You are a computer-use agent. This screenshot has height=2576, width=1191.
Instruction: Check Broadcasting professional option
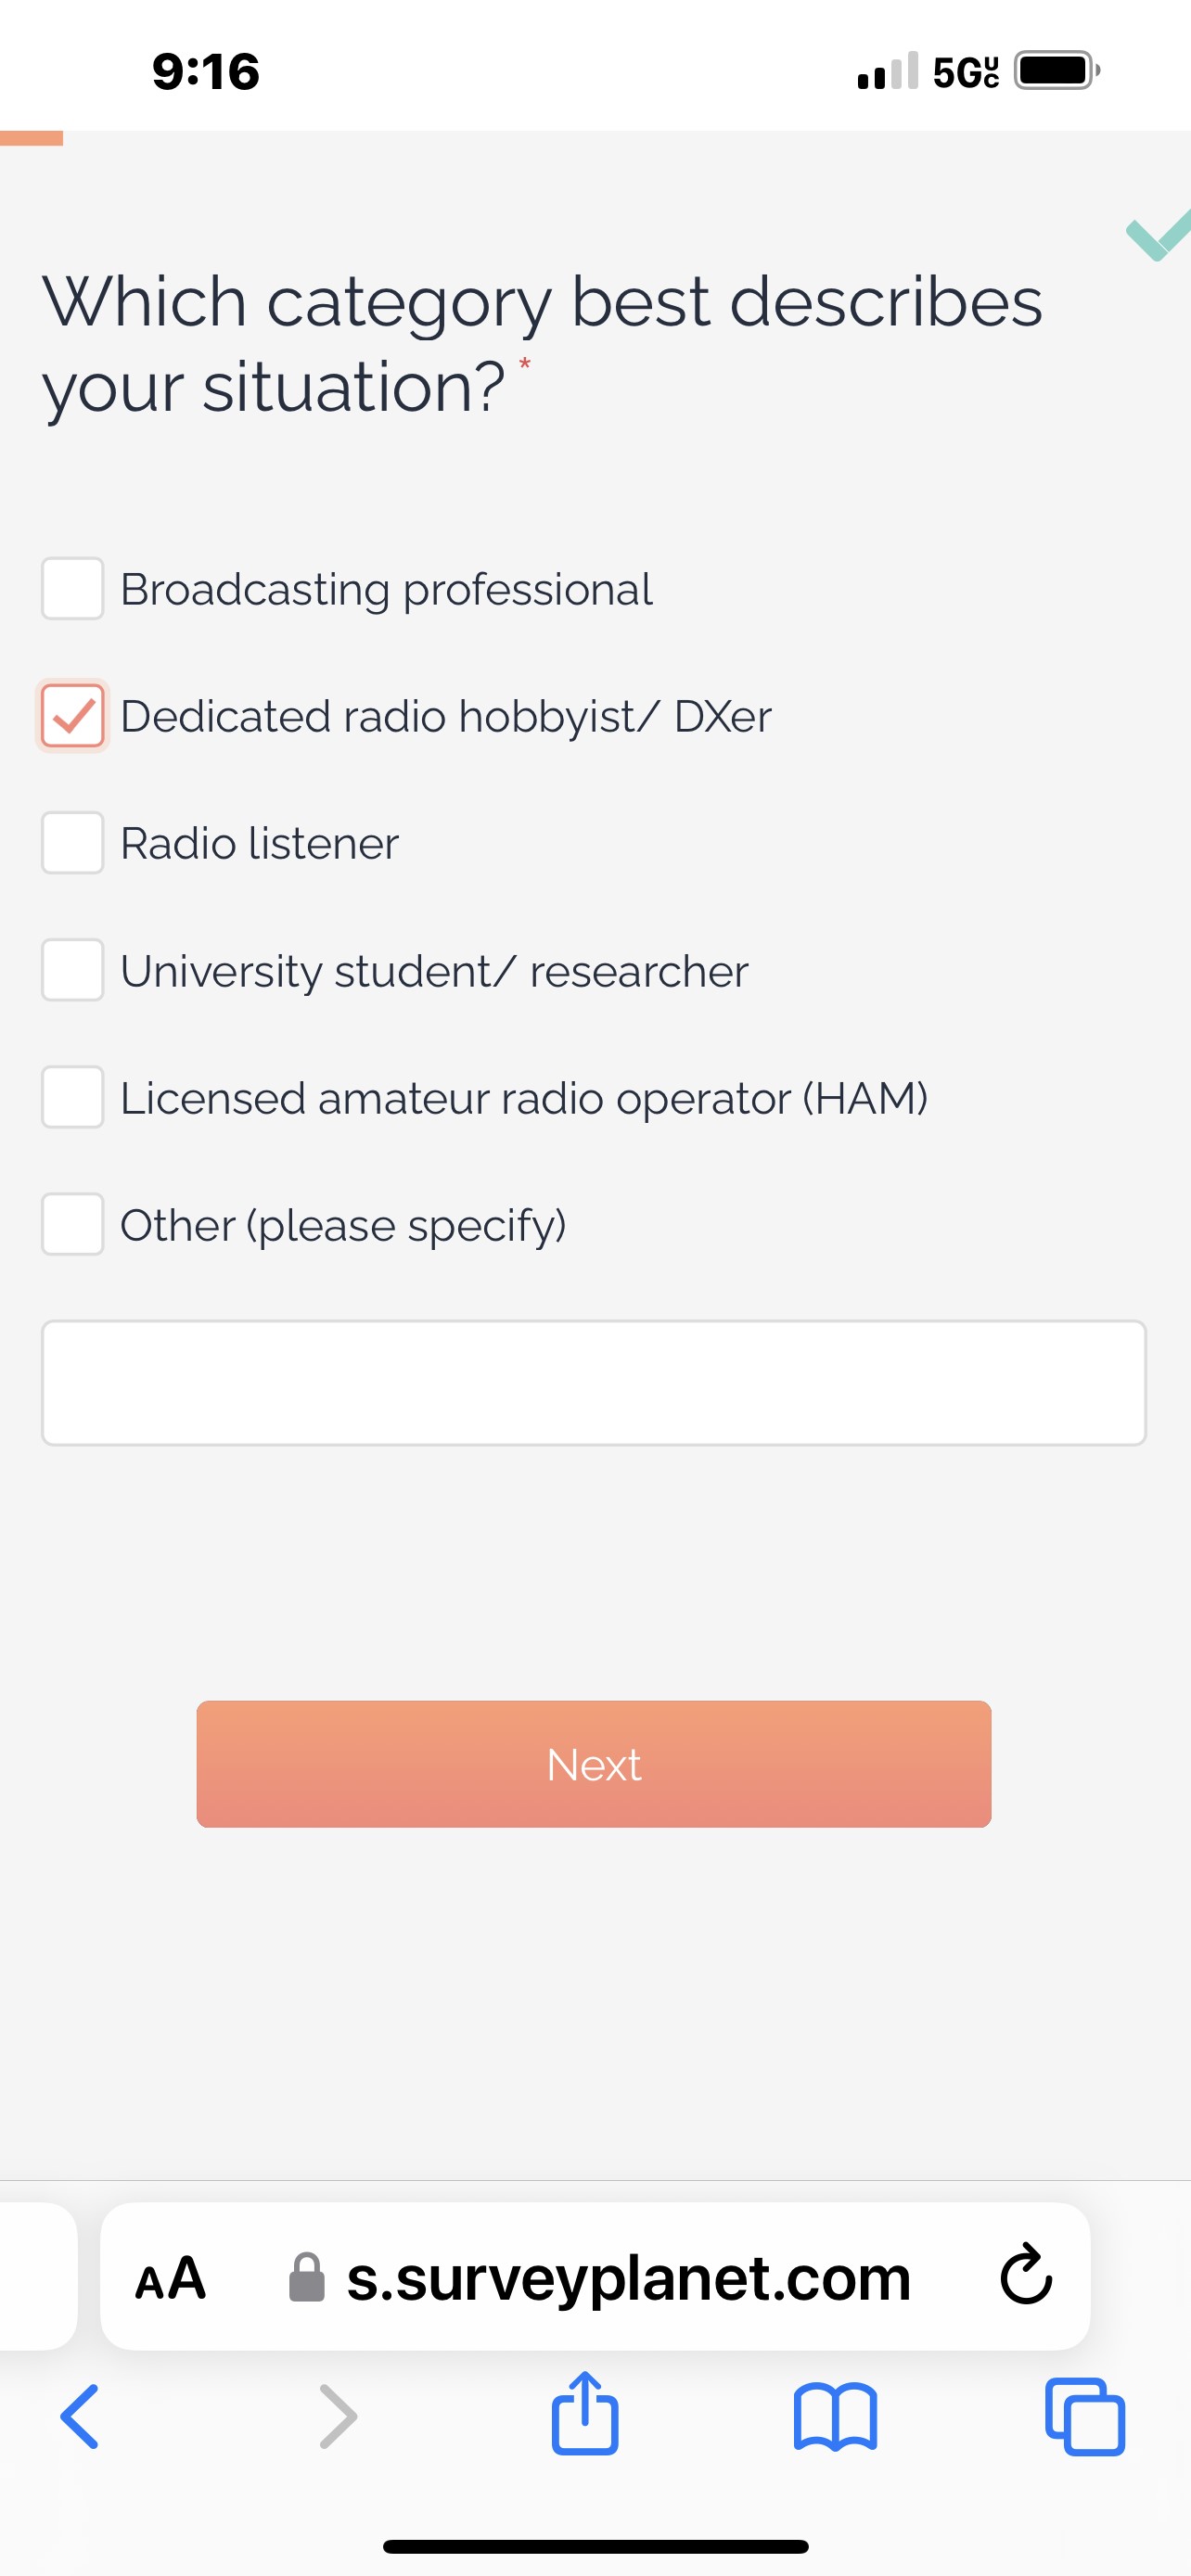click(x=72, y=589)
